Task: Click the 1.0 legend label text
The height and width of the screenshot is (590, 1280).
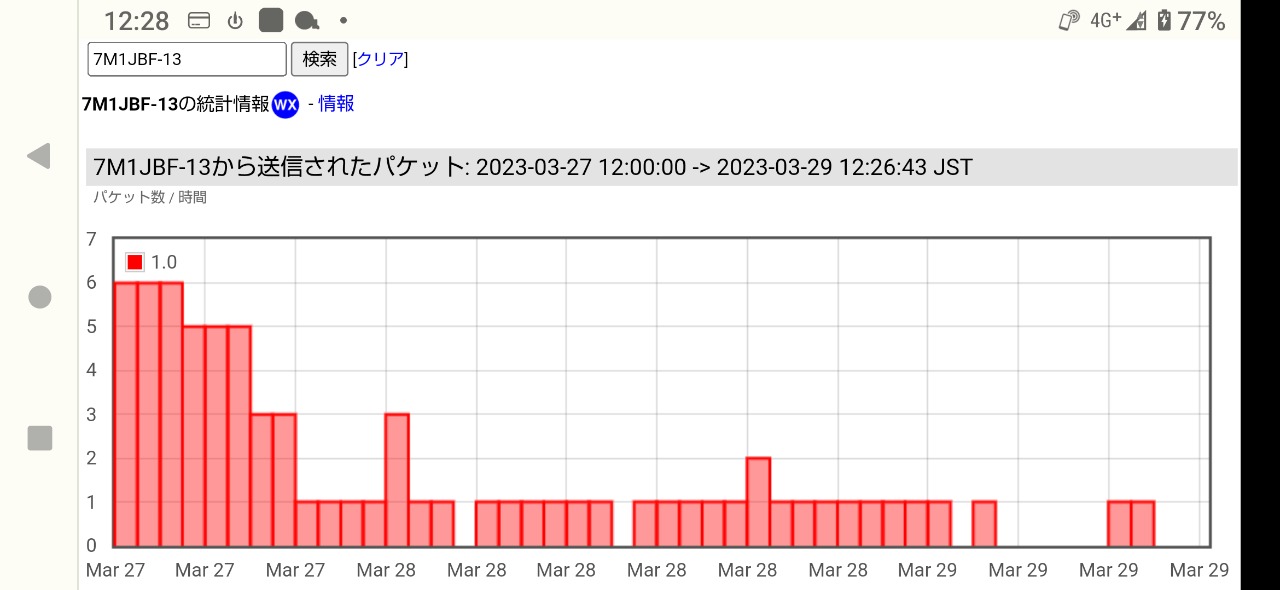Action: click(x=164, y=262)
